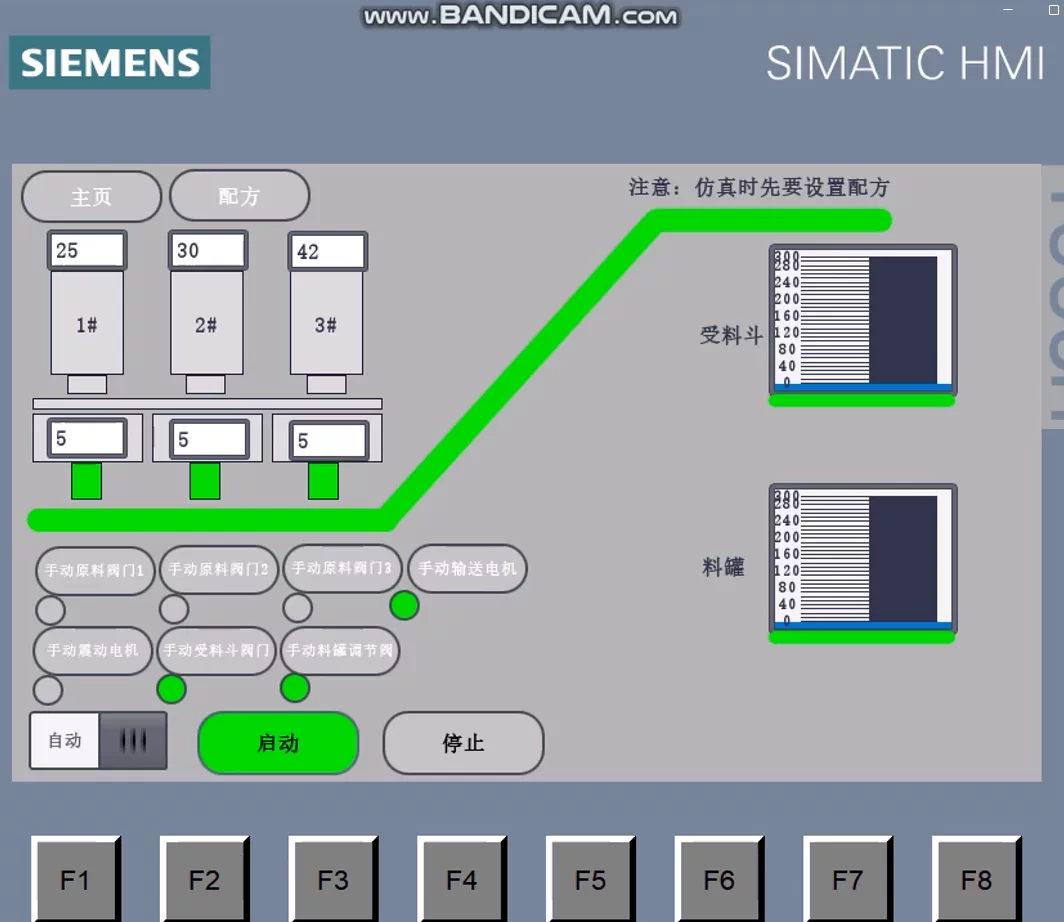Viewport: 1064px width, 922px height.
Task: Select the 1# raw material silo
Action: click(87, 324)
